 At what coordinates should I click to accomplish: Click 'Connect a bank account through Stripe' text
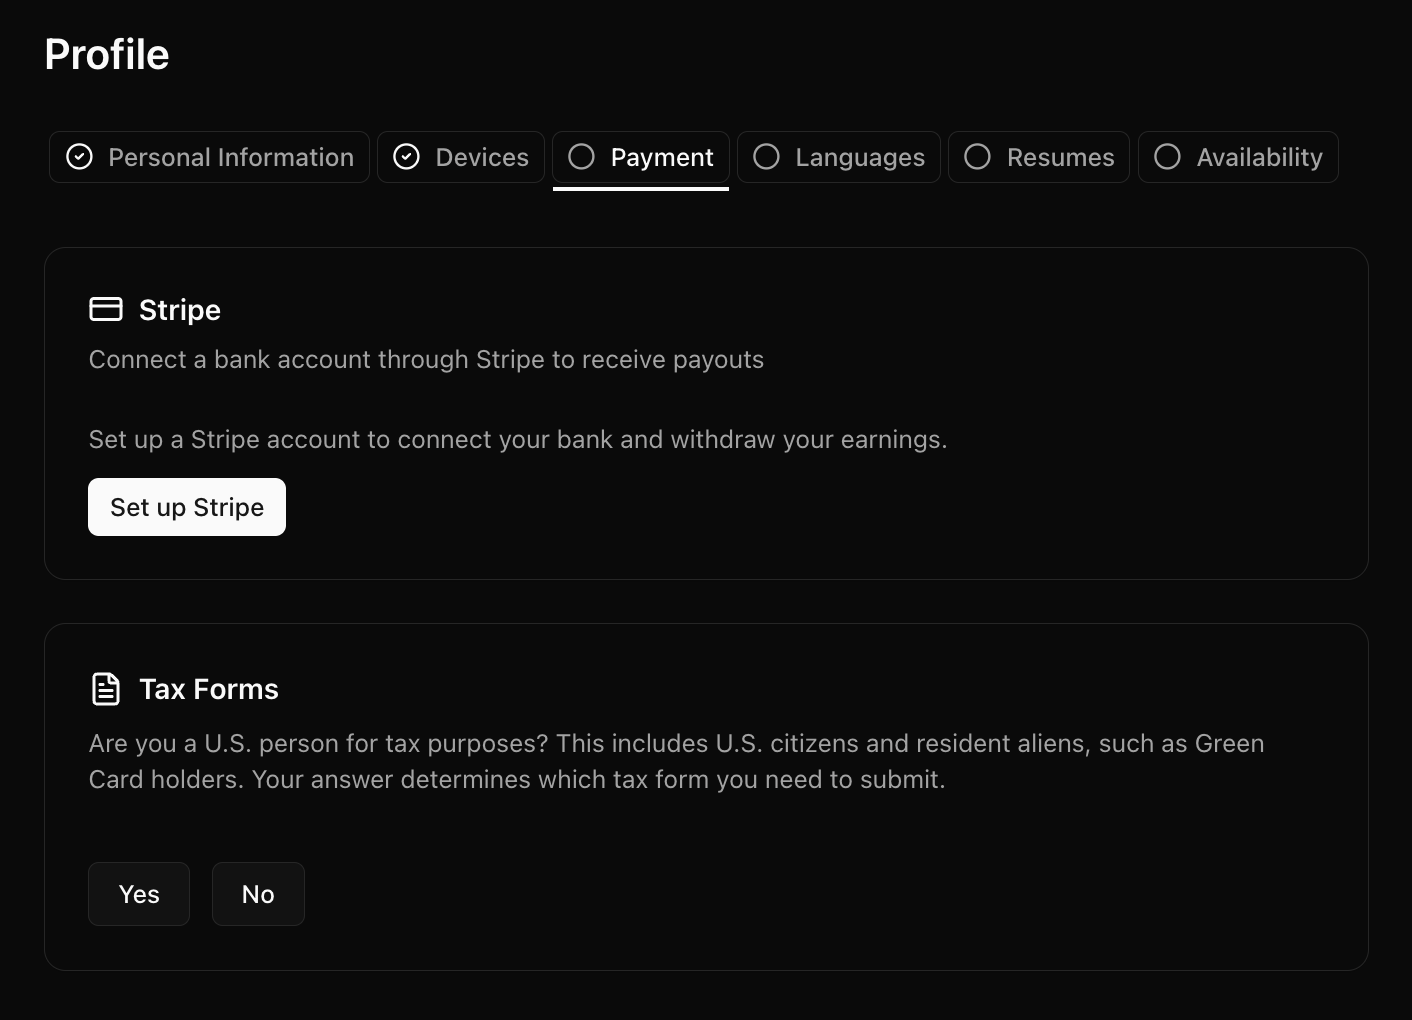[426, 360]
